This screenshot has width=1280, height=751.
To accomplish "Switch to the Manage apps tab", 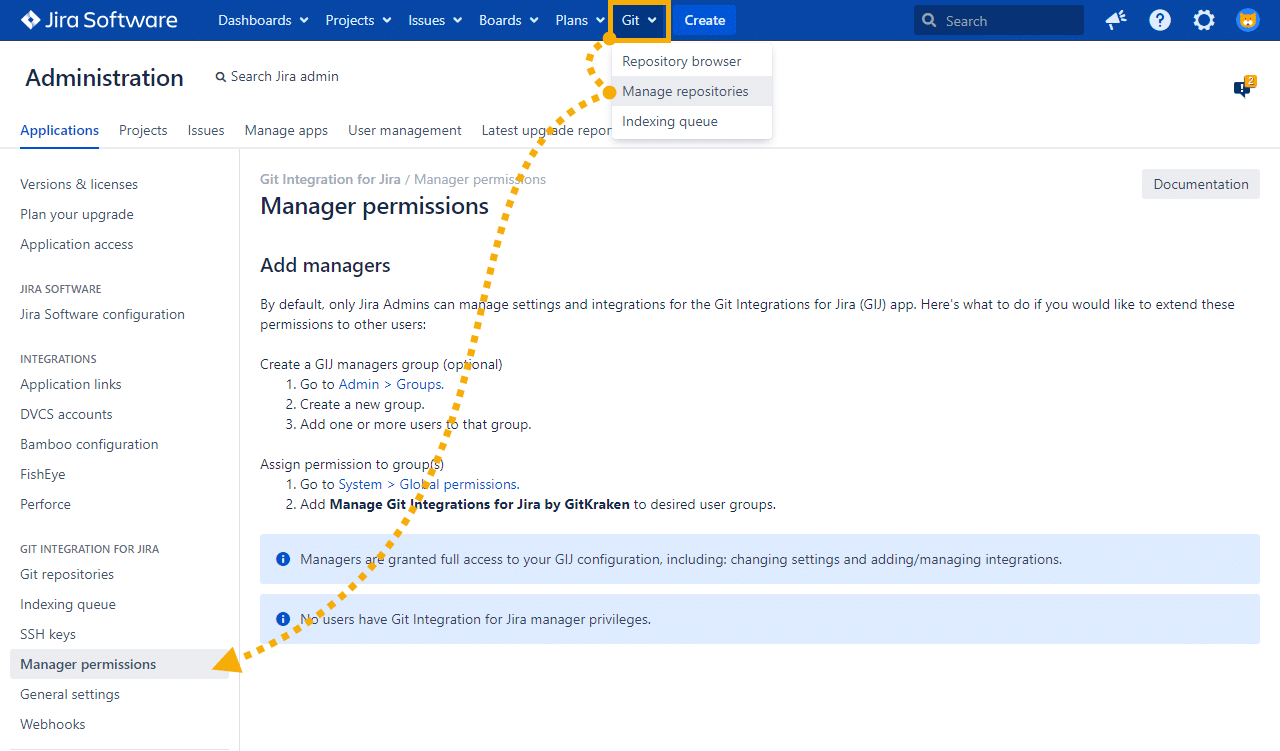I will pos(286,130).
